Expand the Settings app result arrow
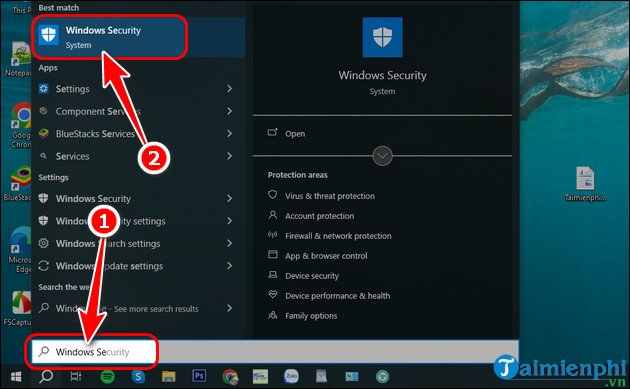Image resolution: width=630 pixels, height=389 pixels. click(x=229, y=88)
